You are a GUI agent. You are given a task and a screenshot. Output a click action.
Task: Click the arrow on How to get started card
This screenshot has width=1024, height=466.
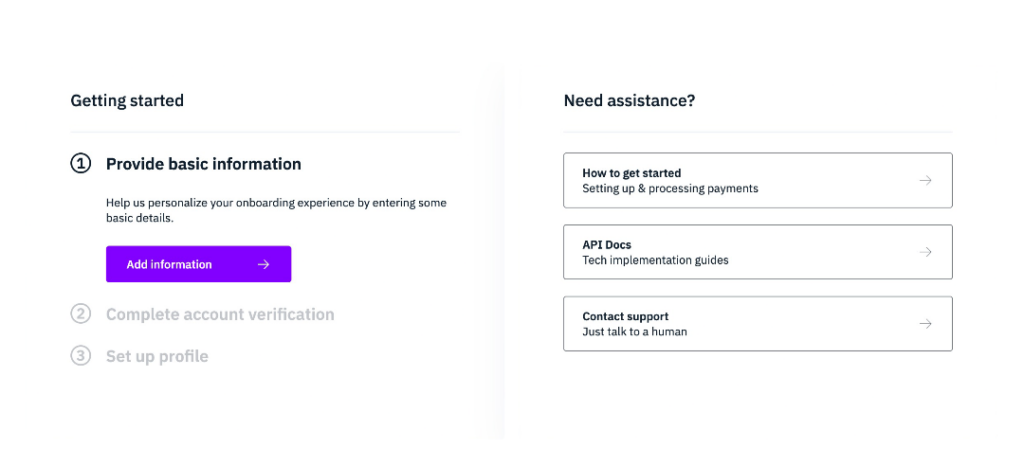pyautogui.click(x=925, y=181)
